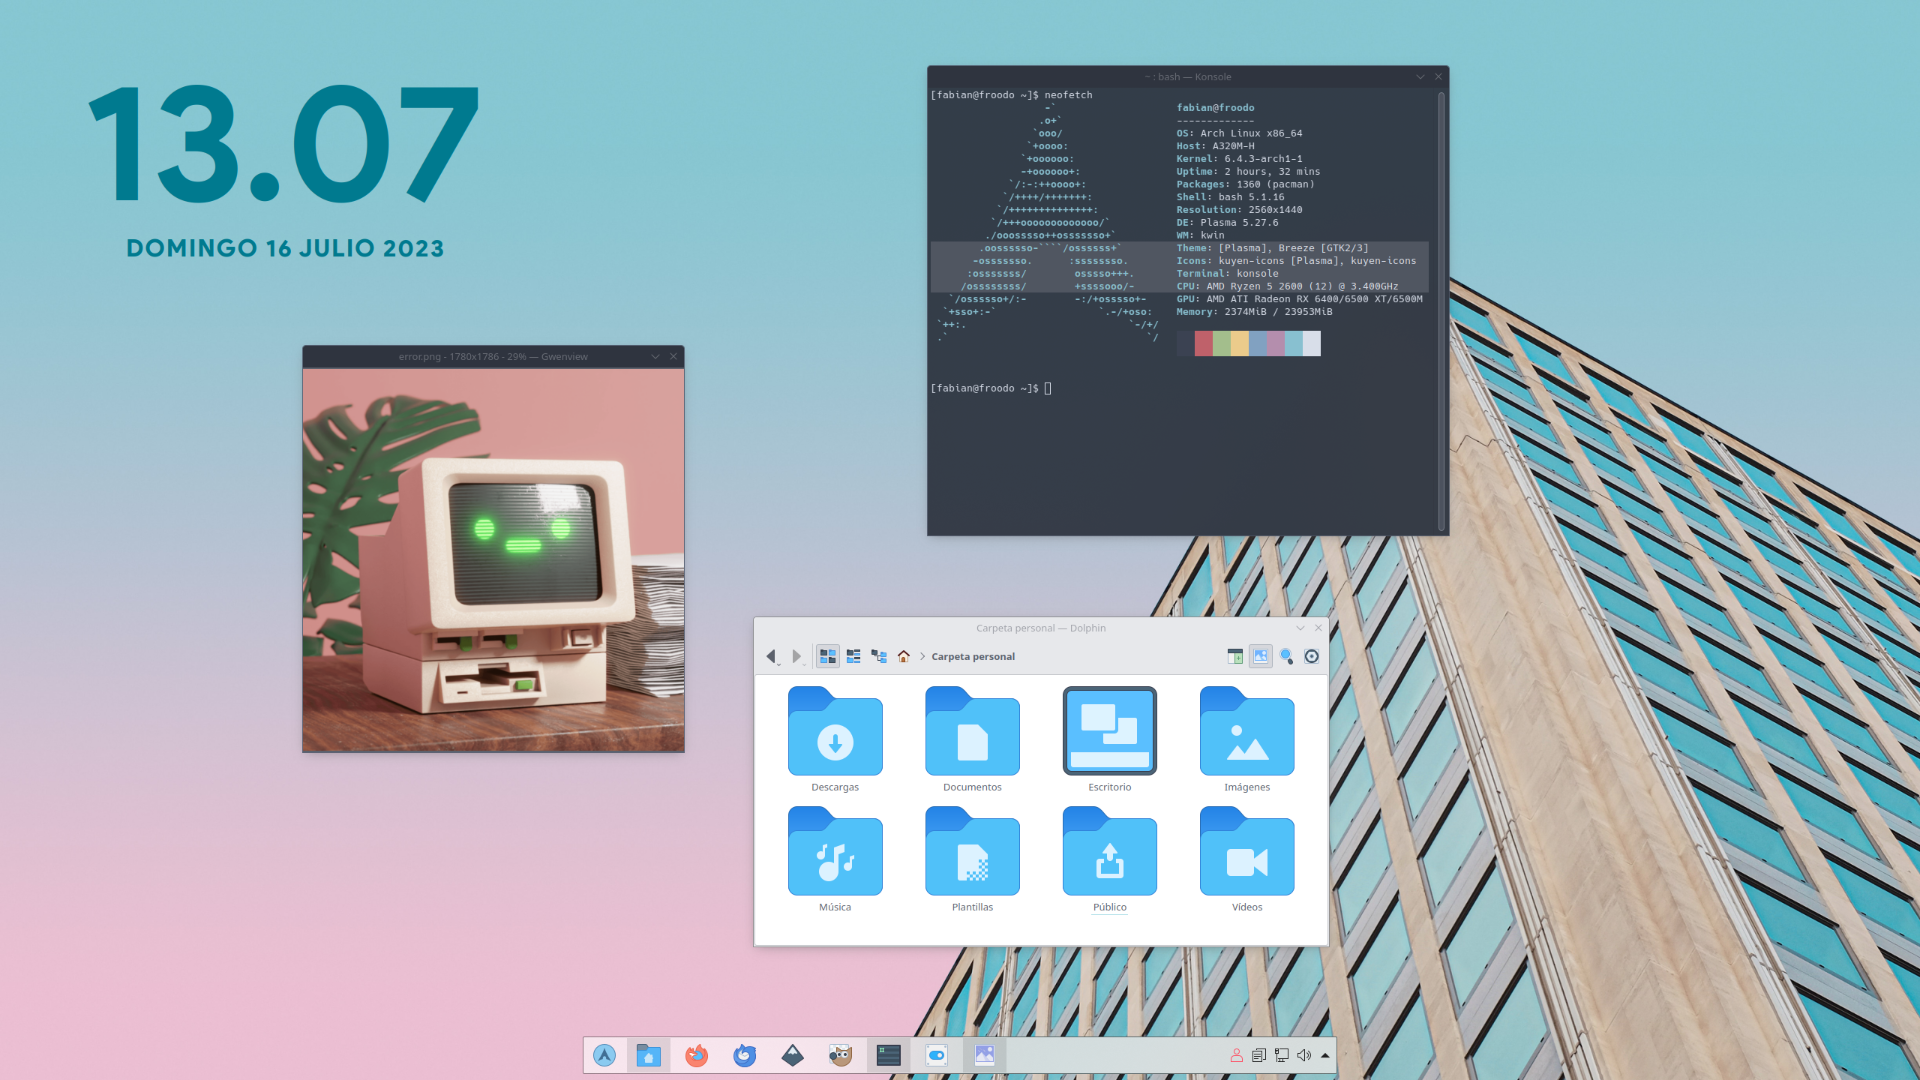
Task: Go back in Dolphin navigation
Action: click(x=771, y=657)
